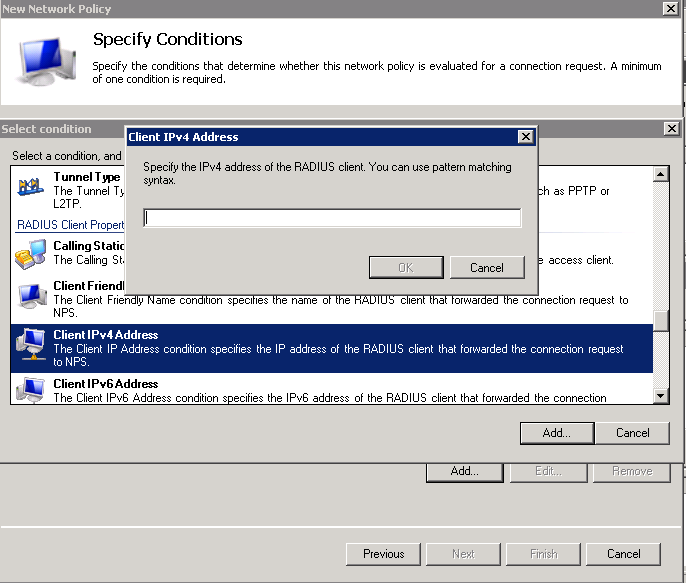Select the Client IPv4 Address condition title
The image size is (686, 583).
(105, 335)
